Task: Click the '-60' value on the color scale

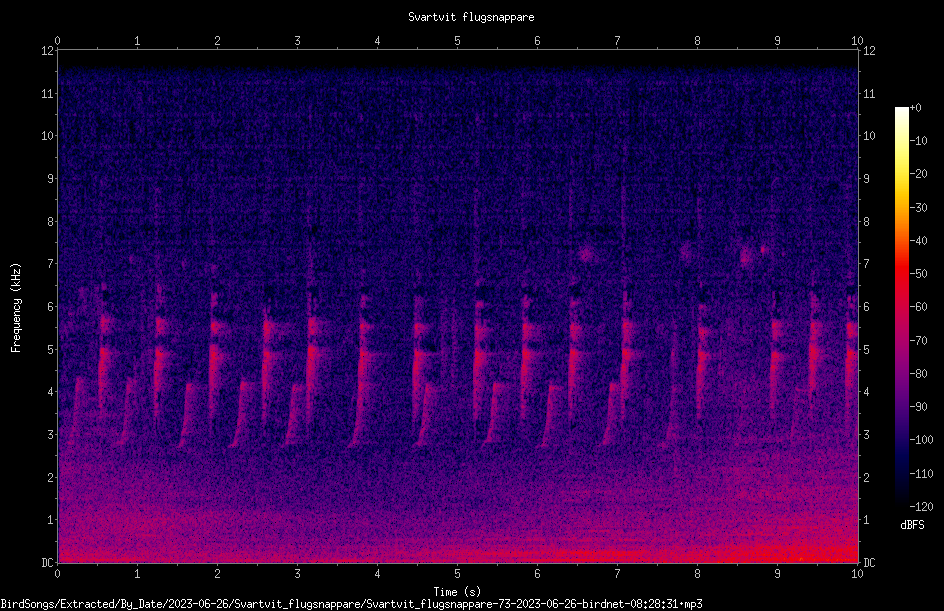Action: [x=918, y=307]
